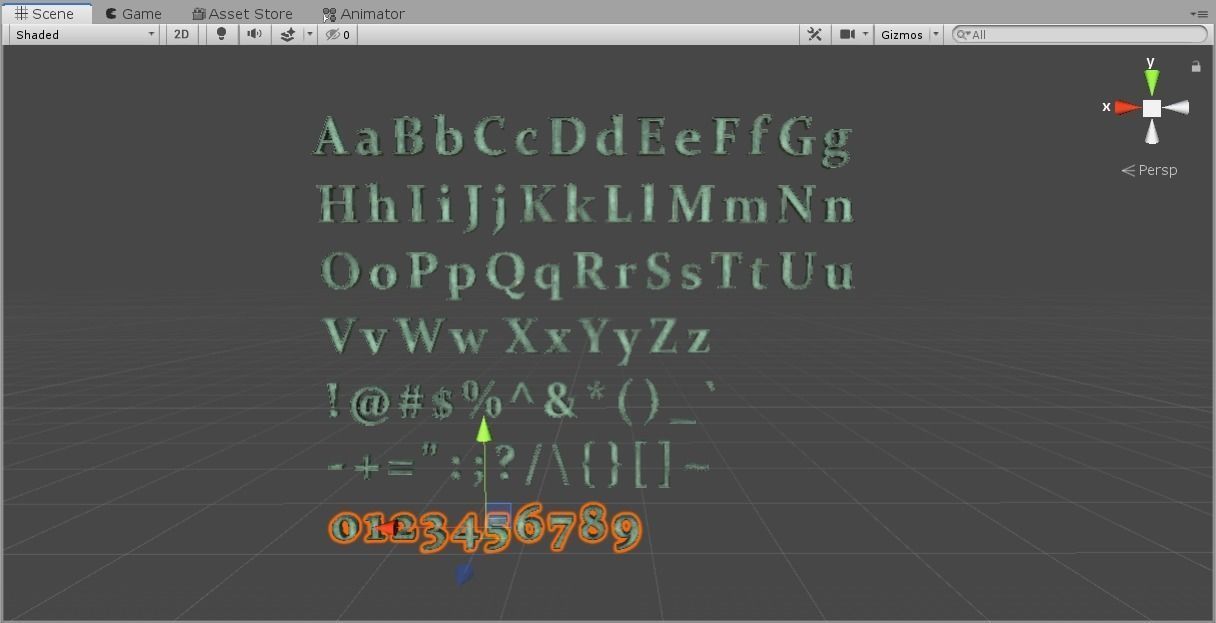
Task: Open the camera settings dropdown arrow
Action: click(x=865, y=34)
